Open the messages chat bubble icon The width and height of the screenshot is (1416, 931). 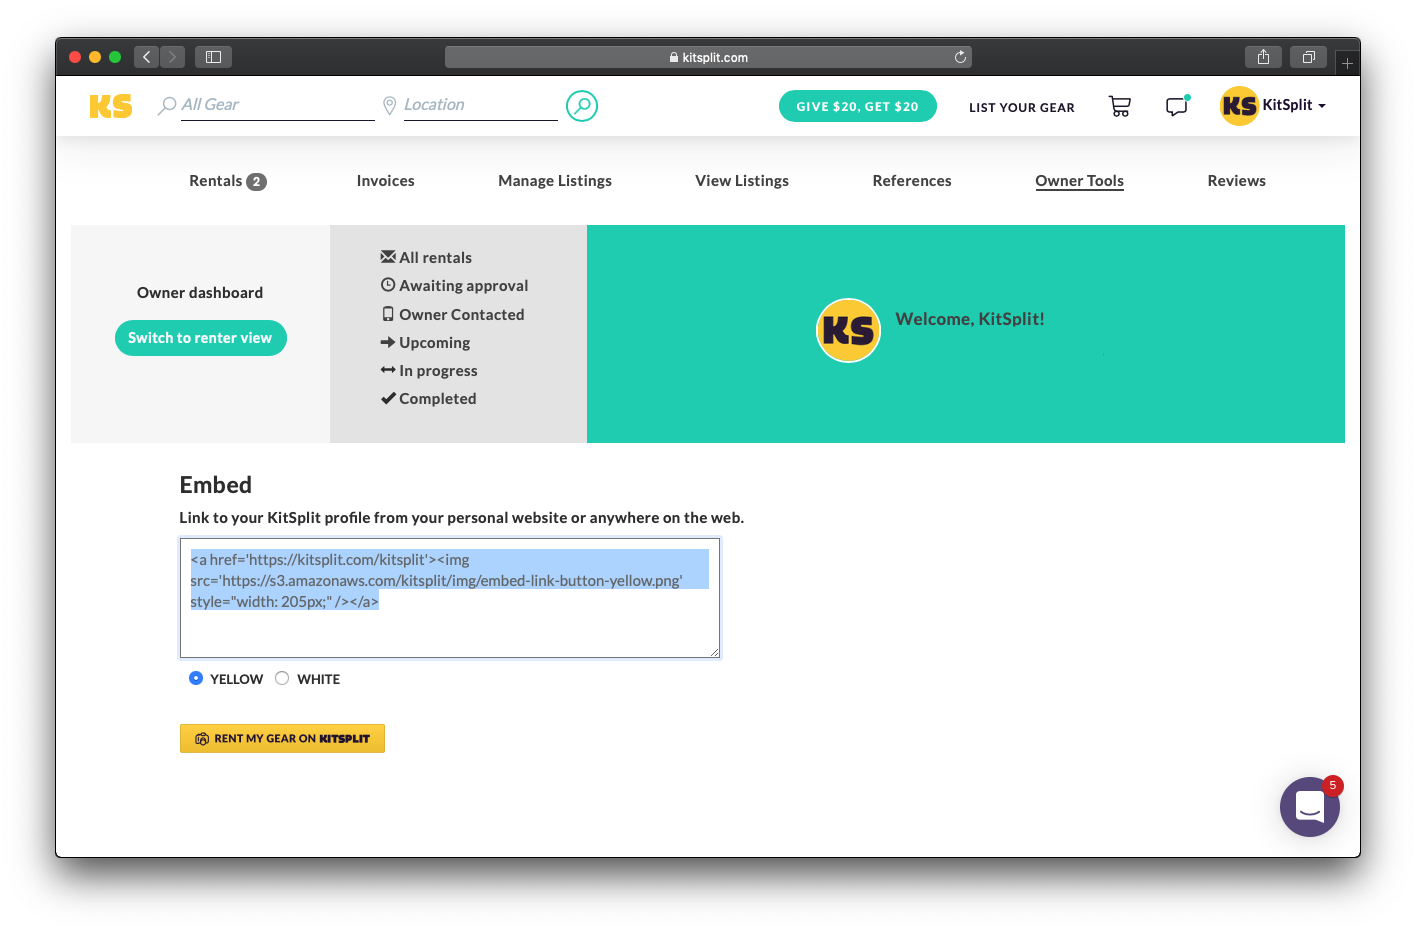click(1177, 106)
